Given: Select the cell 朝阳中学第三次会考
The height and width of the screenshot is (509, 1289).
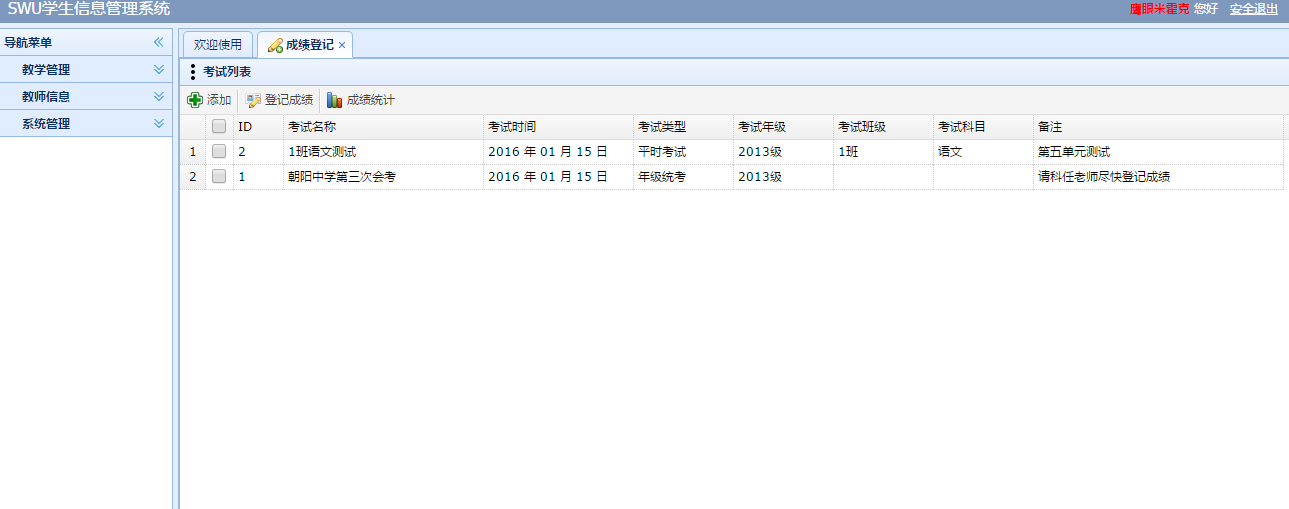Looking at the screenshot, I should click(383, 176).
